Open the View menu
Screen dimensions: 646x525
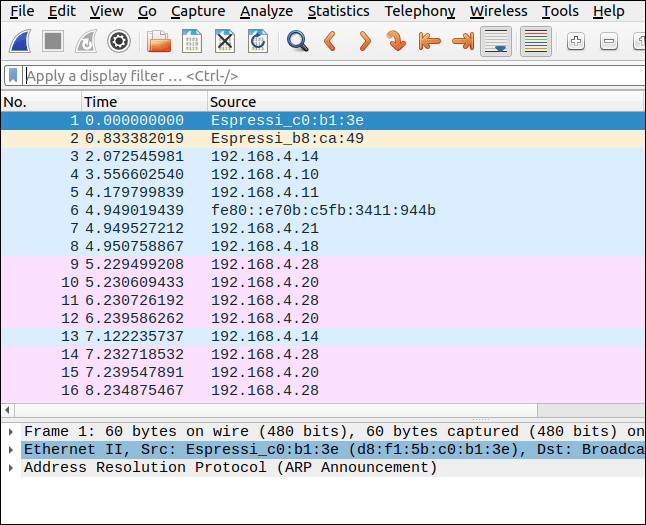[x=107, y=11]
